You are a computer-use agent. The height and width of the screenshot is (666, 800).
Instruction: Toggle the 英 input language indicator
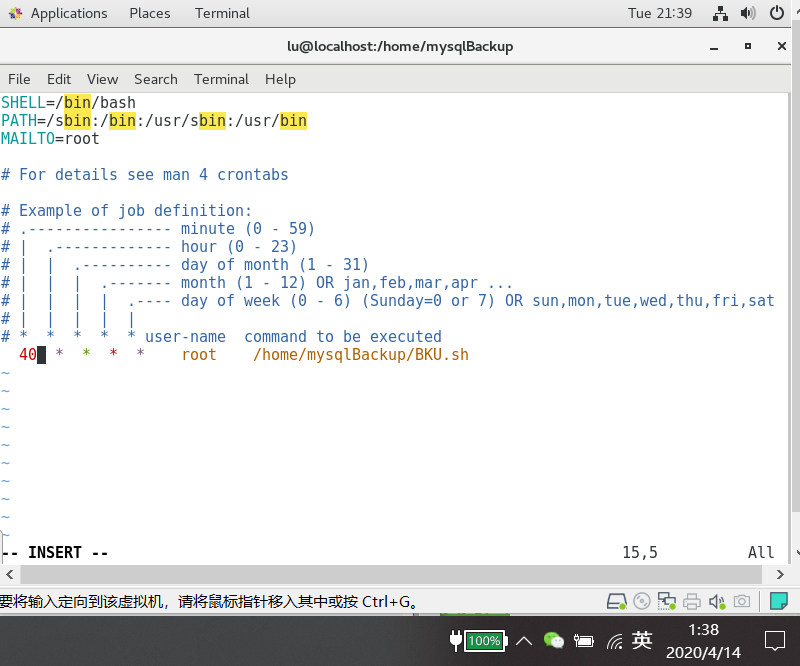641,641
